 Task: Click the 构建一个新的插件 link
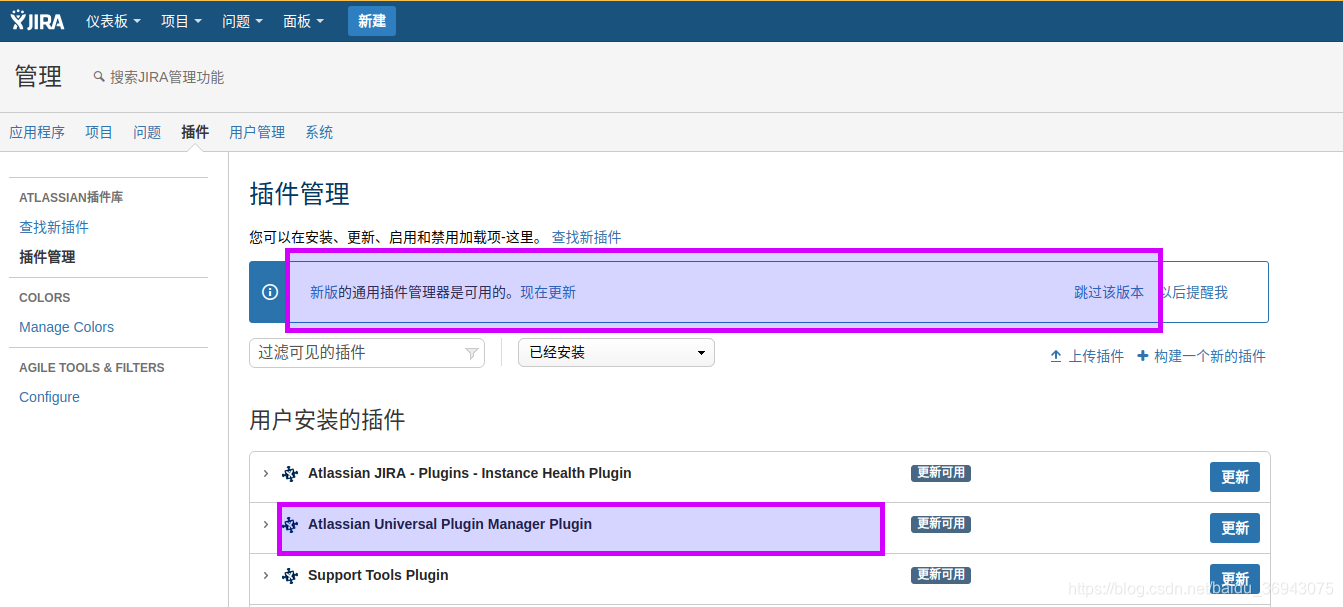(1210, 356)
